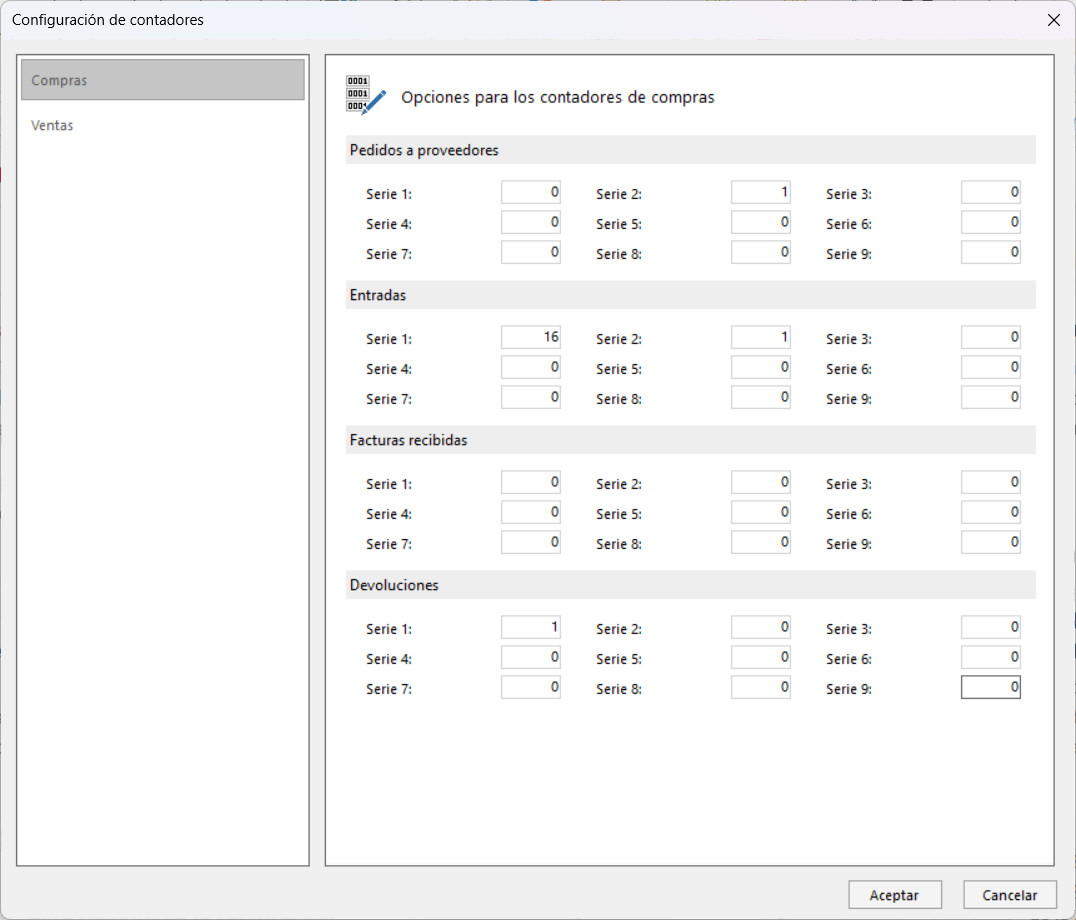The height and width of the screenshot is (920, 1076).
Task: Click Serie 8 field under Entradas
Action: coord(760,397)
